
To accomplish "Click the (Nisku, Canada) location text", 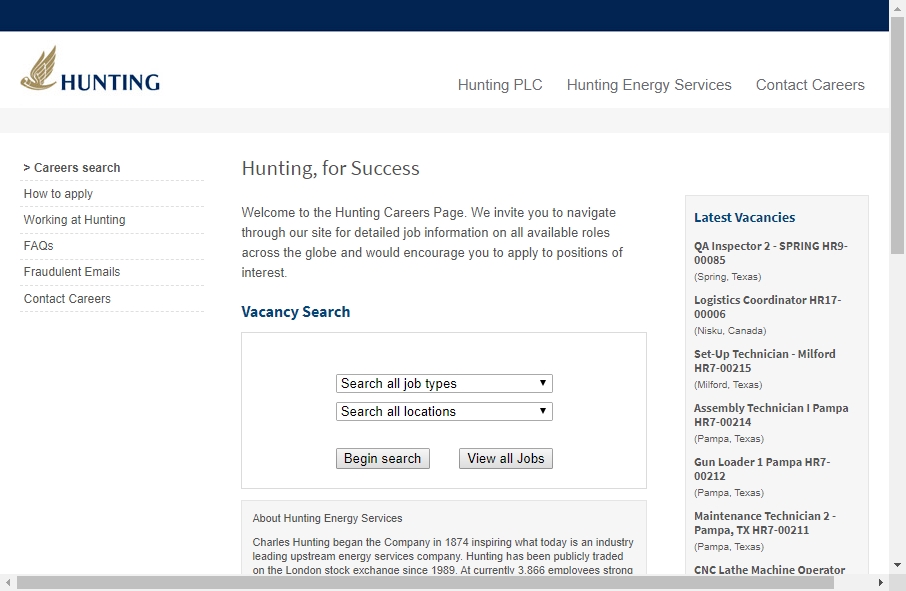I will pos(730,330).
